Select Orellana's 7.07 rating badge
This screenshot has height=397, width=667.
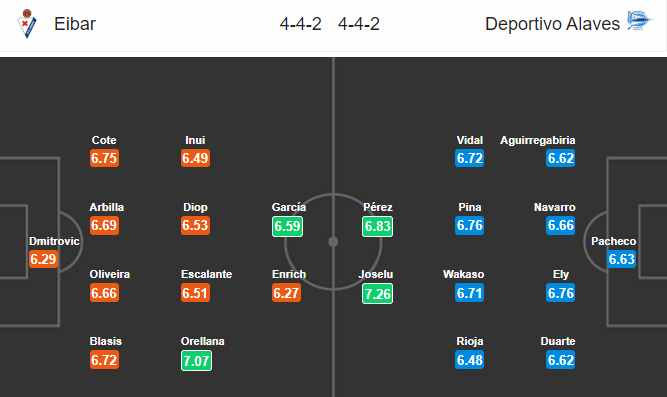[x=196, y=361]
